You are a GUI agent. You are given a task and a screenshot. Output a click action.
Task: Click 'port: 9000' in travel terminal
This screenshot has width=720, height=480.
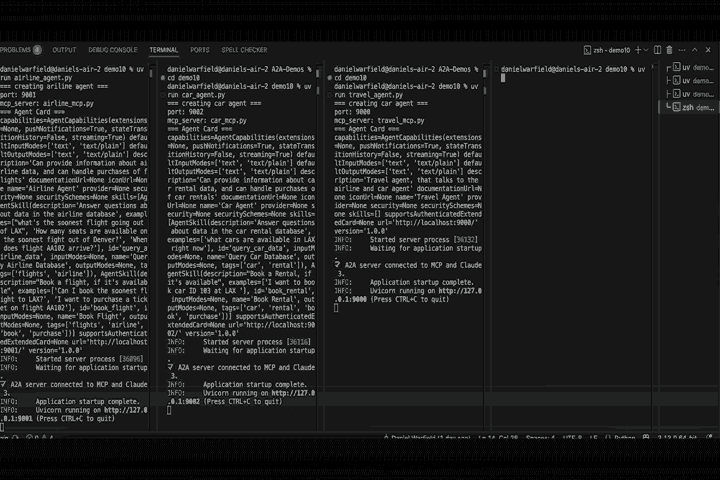[352, 112]
